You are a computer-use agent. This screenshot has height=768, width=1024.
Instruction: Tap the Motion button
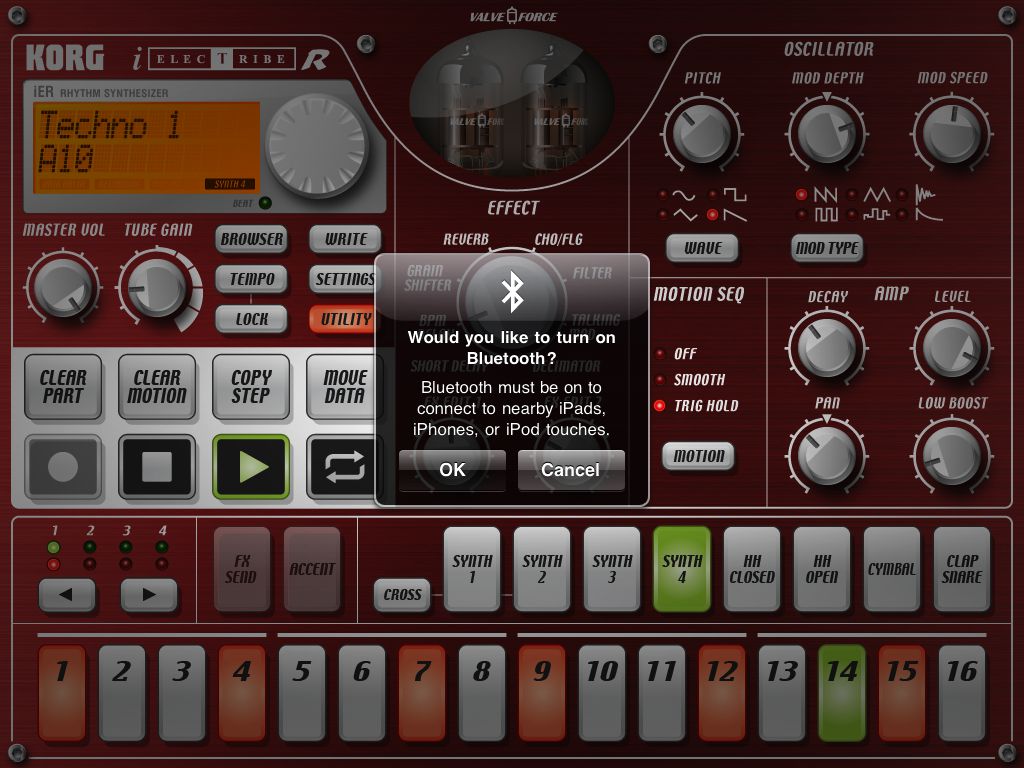[699, 456]
